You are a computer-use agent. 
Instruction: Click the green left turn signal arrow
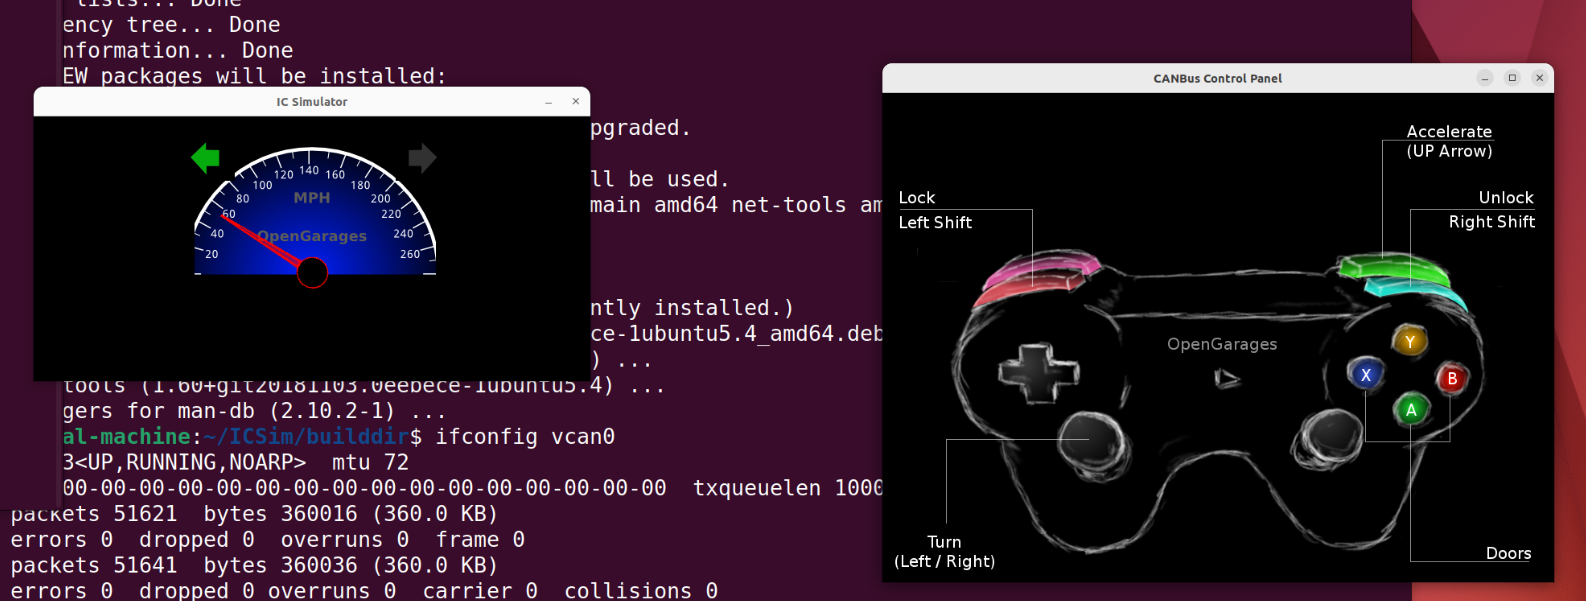point(205,158)
